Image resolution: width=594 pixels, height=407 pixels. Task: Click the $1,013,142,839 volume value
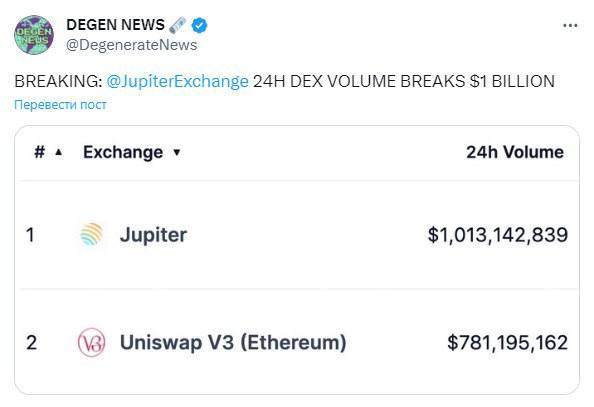[498, 235]
